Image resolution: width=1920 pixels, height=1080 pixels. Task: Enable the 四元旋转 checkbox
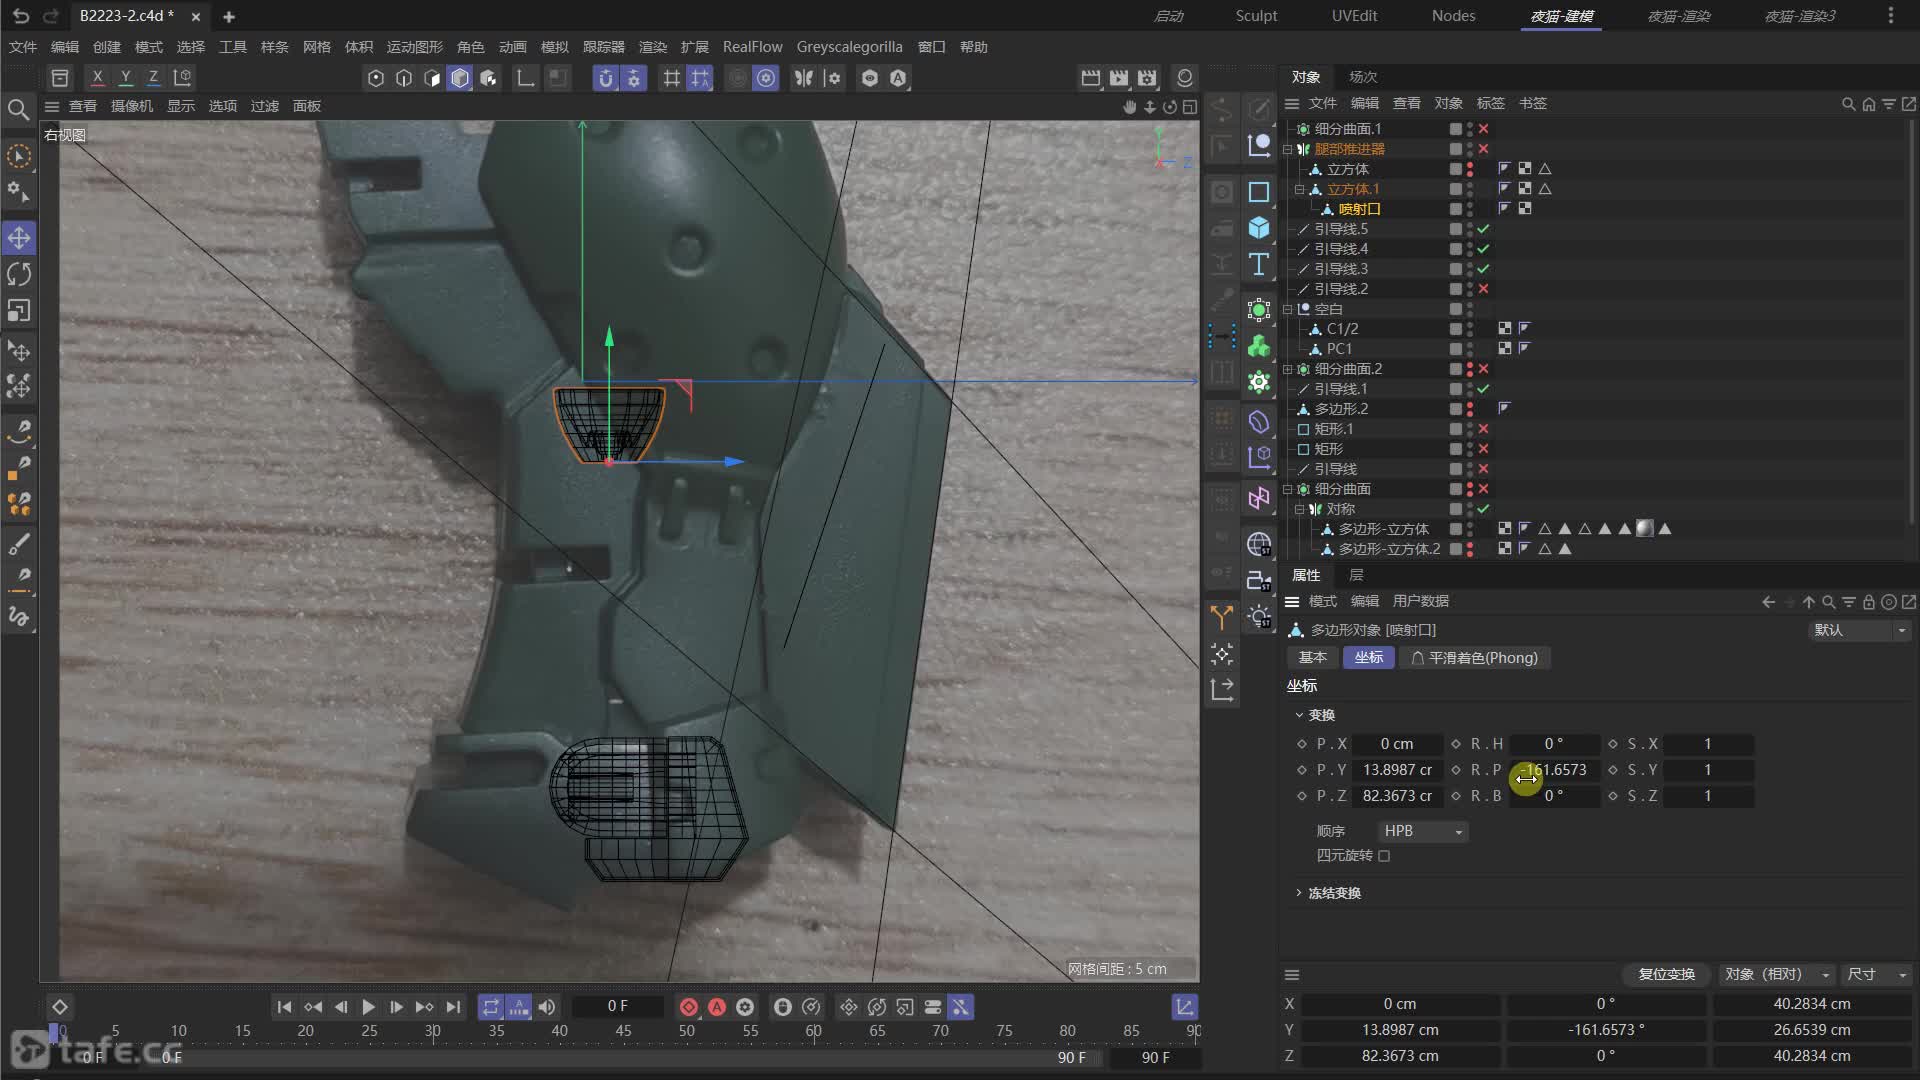click(x=1384, y=856)
